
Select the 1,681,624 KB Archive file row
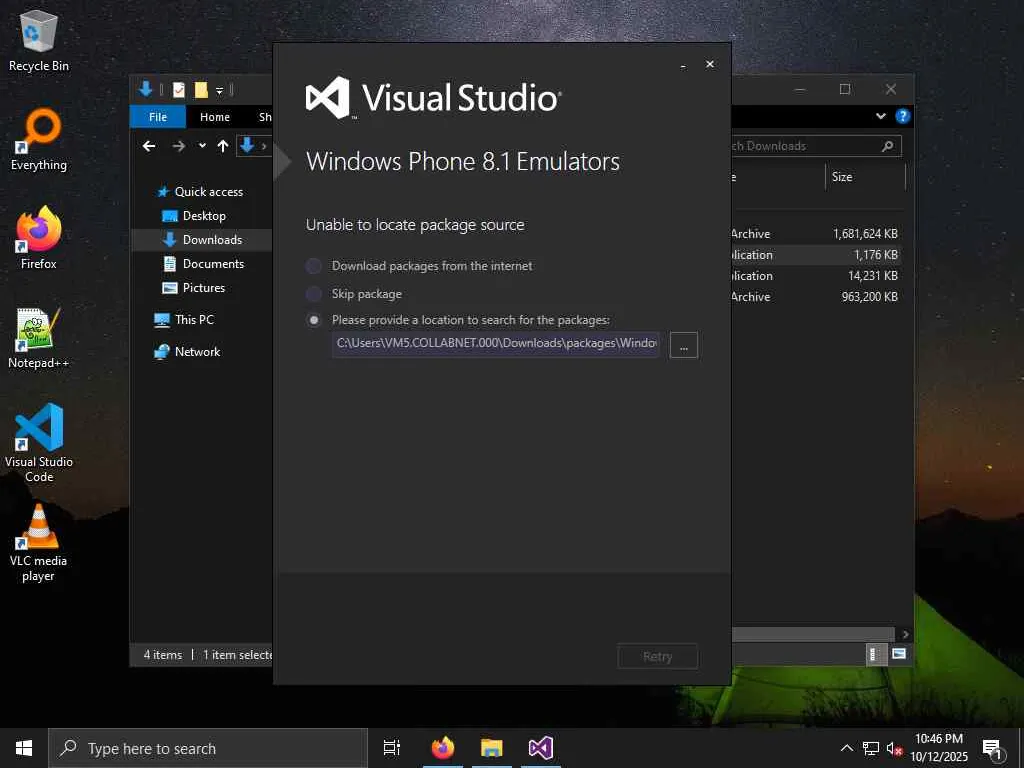pos(816,234)
